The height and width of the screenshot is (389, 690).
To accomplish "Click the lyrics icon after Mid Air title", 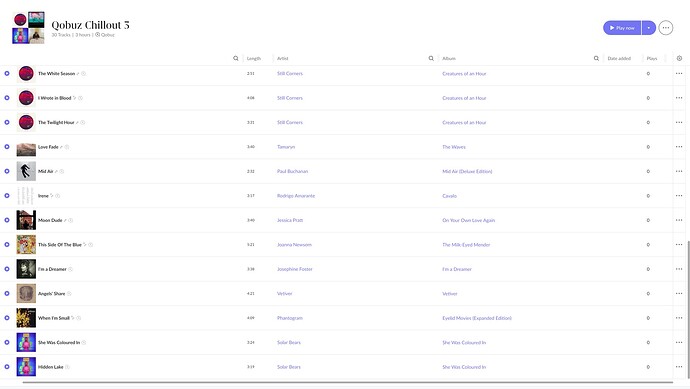I will (56, 171).
